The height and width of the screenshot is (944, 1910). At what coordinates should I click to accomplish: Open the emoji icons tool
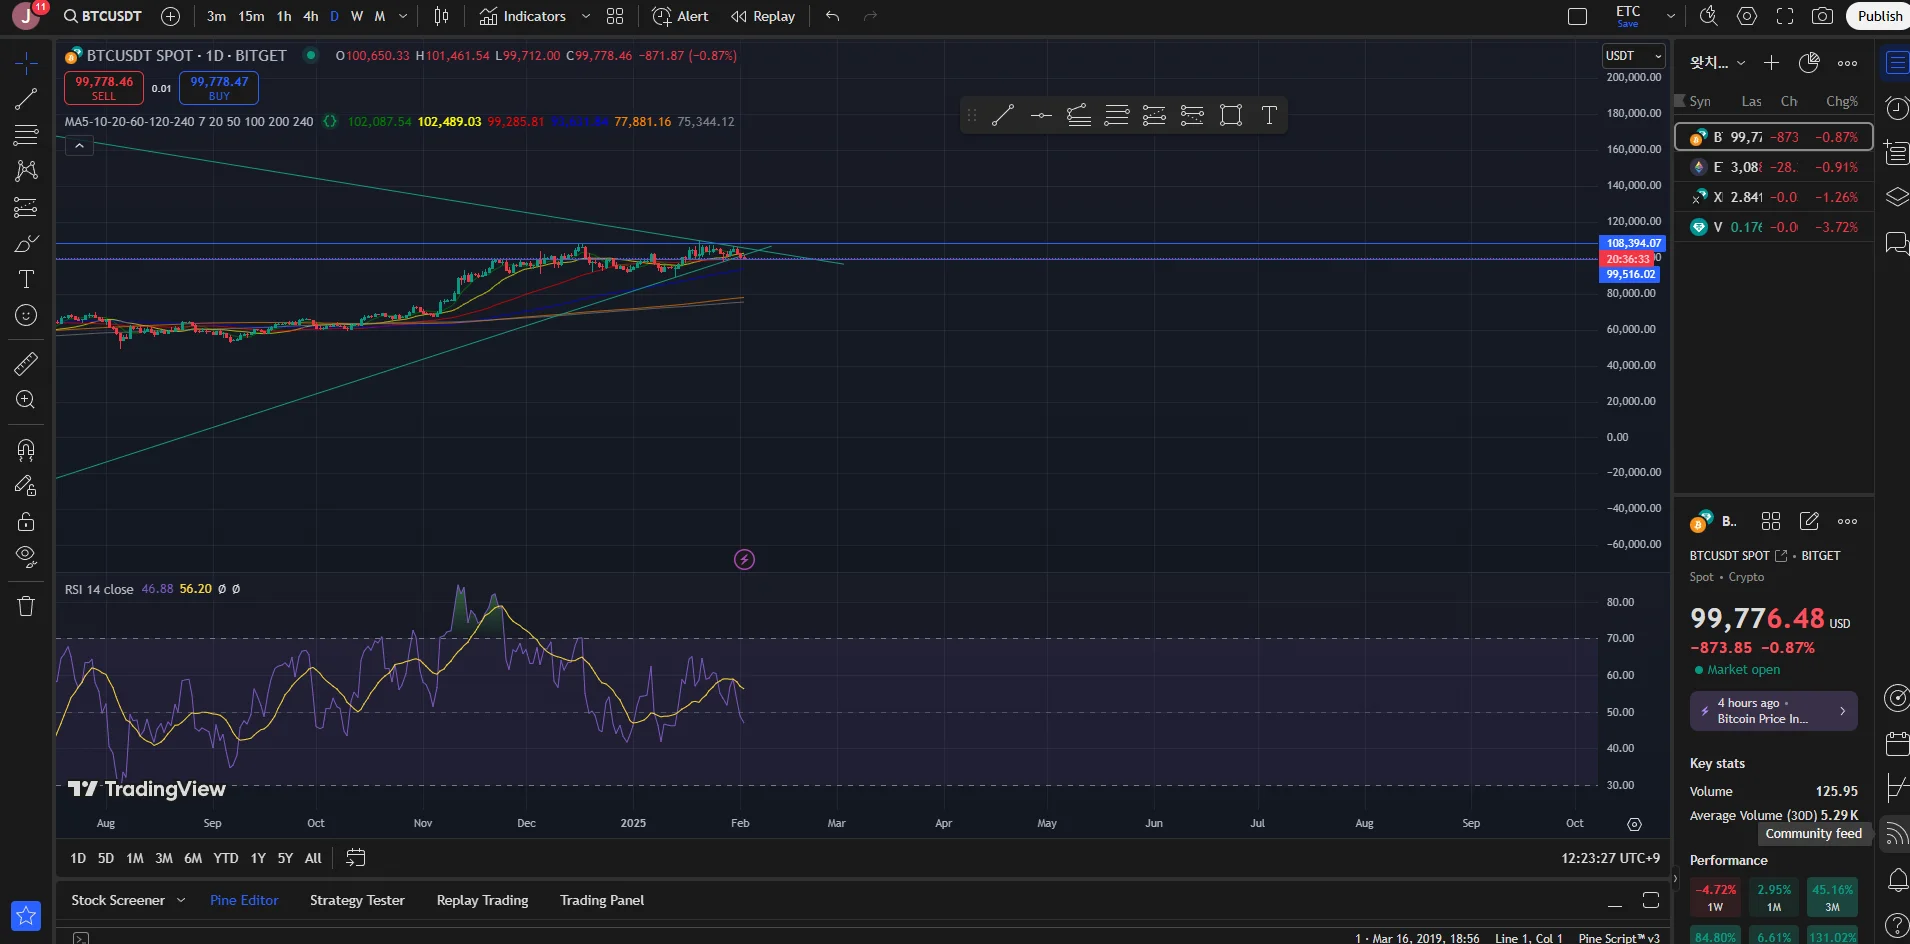pos(26,315)
